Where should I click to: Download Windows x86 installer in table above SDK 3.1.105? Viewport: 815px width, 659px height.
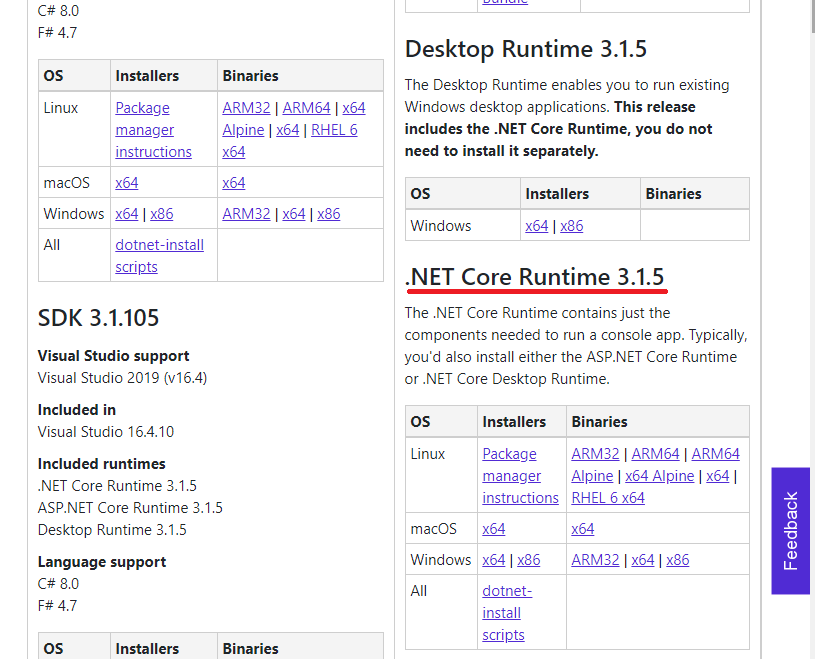click(162, 214)
